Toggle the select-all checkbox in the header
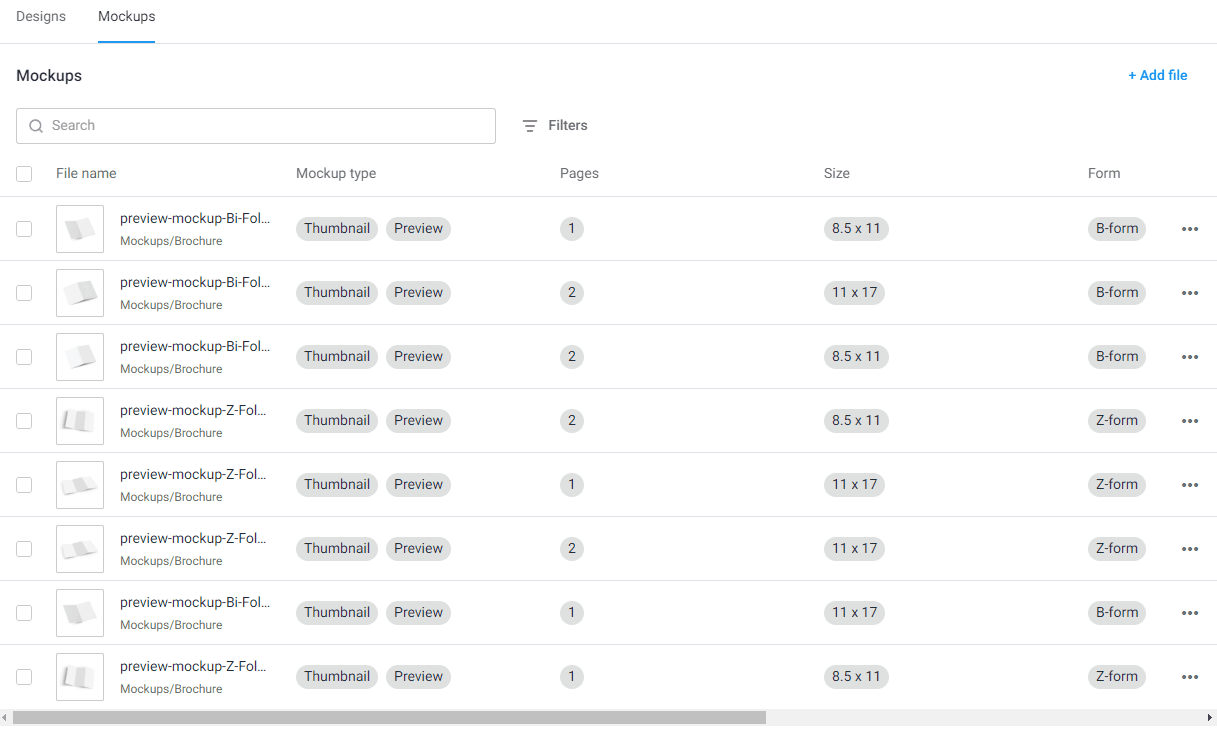The width and height of the screenshot is (1217, 741). tap(24, 174)
